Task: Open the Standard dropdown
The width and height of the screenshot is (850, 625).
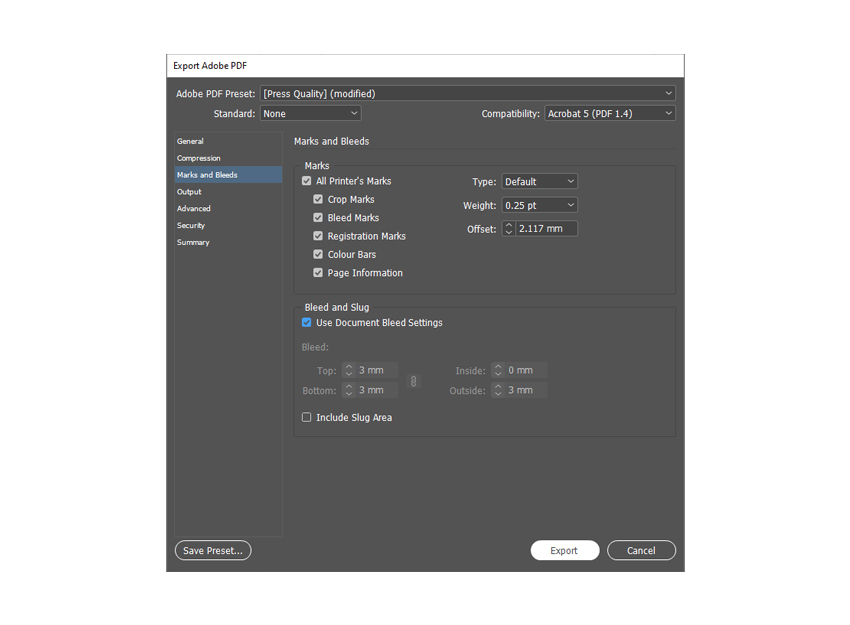Action: pos(311,114)
